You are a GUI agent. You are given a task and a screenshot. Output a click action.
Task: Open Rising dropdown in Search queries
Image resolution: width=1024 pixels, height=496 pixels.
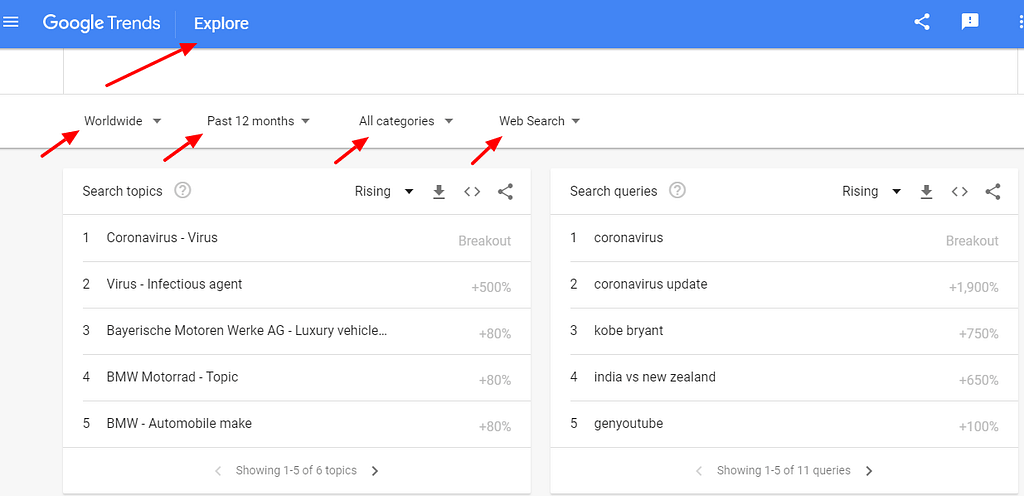[x=871, y=191]
